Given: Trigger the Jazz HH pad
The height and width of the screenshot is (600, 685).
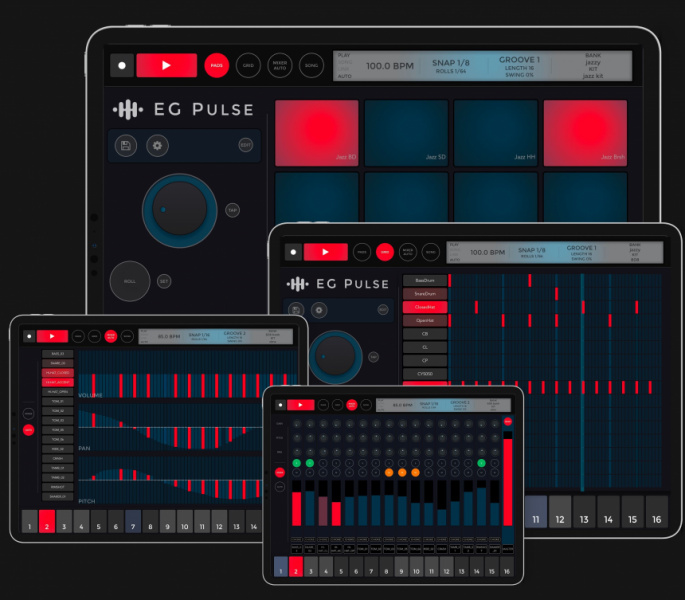Looking at the screenshot, I should pos(496,133).
